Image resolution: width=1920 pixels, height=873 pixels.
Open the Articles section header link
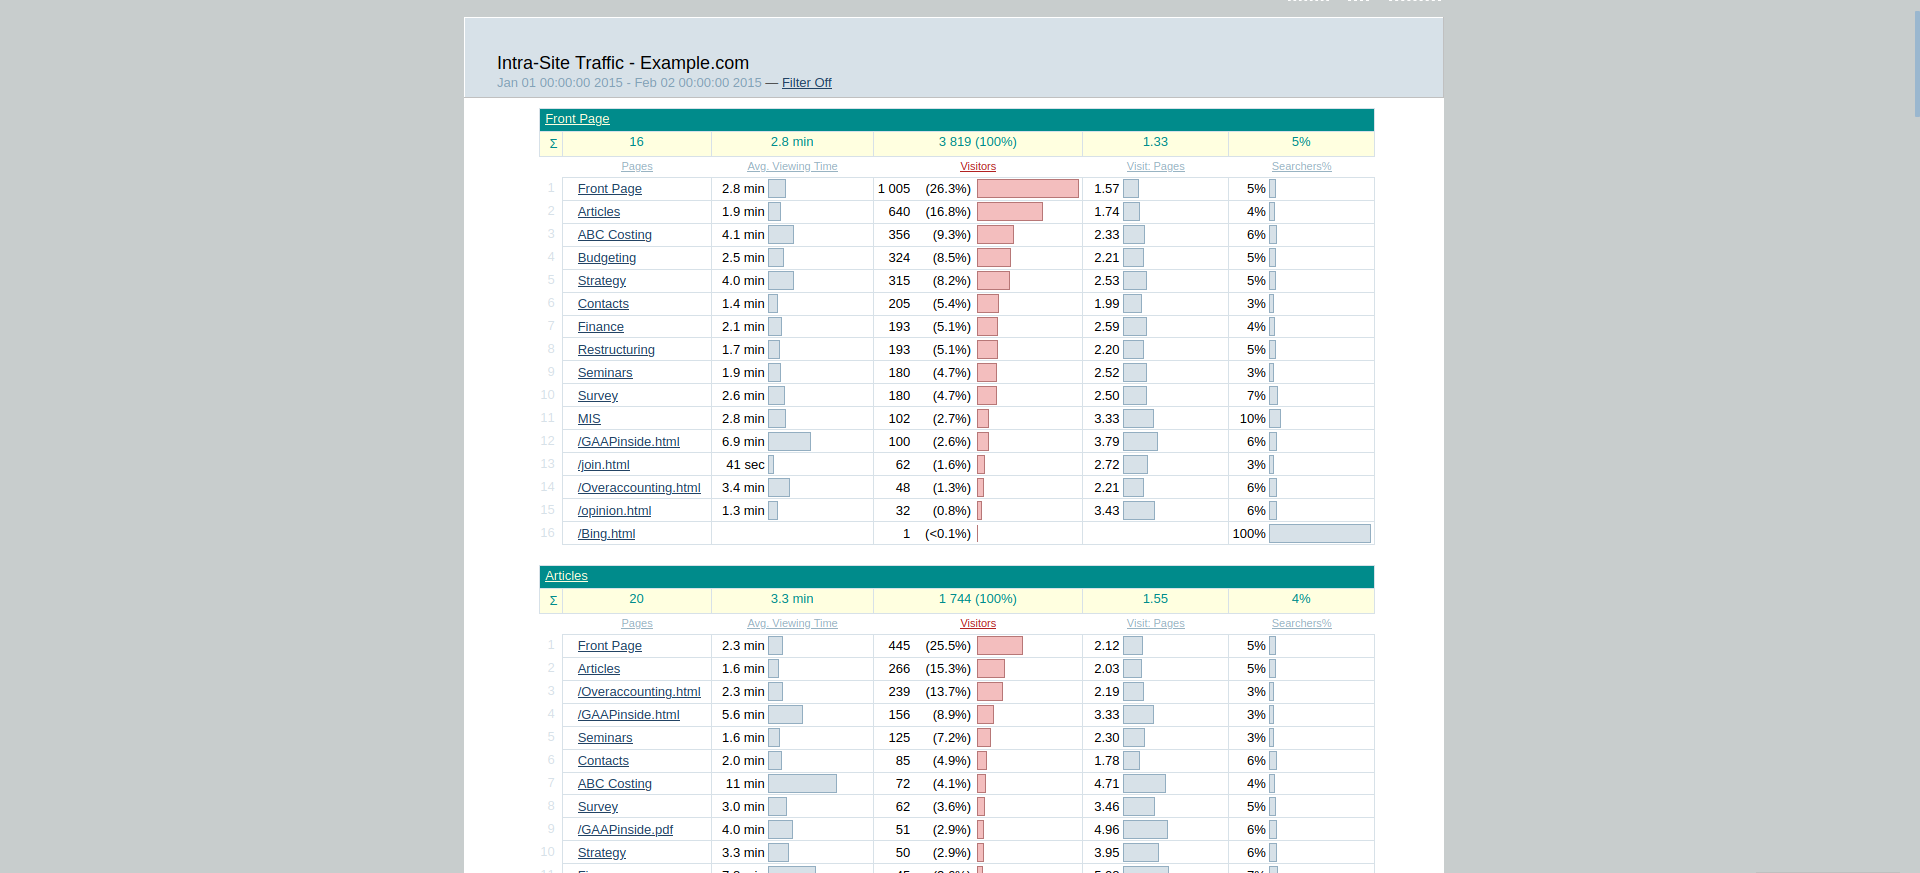pos(566,576)
